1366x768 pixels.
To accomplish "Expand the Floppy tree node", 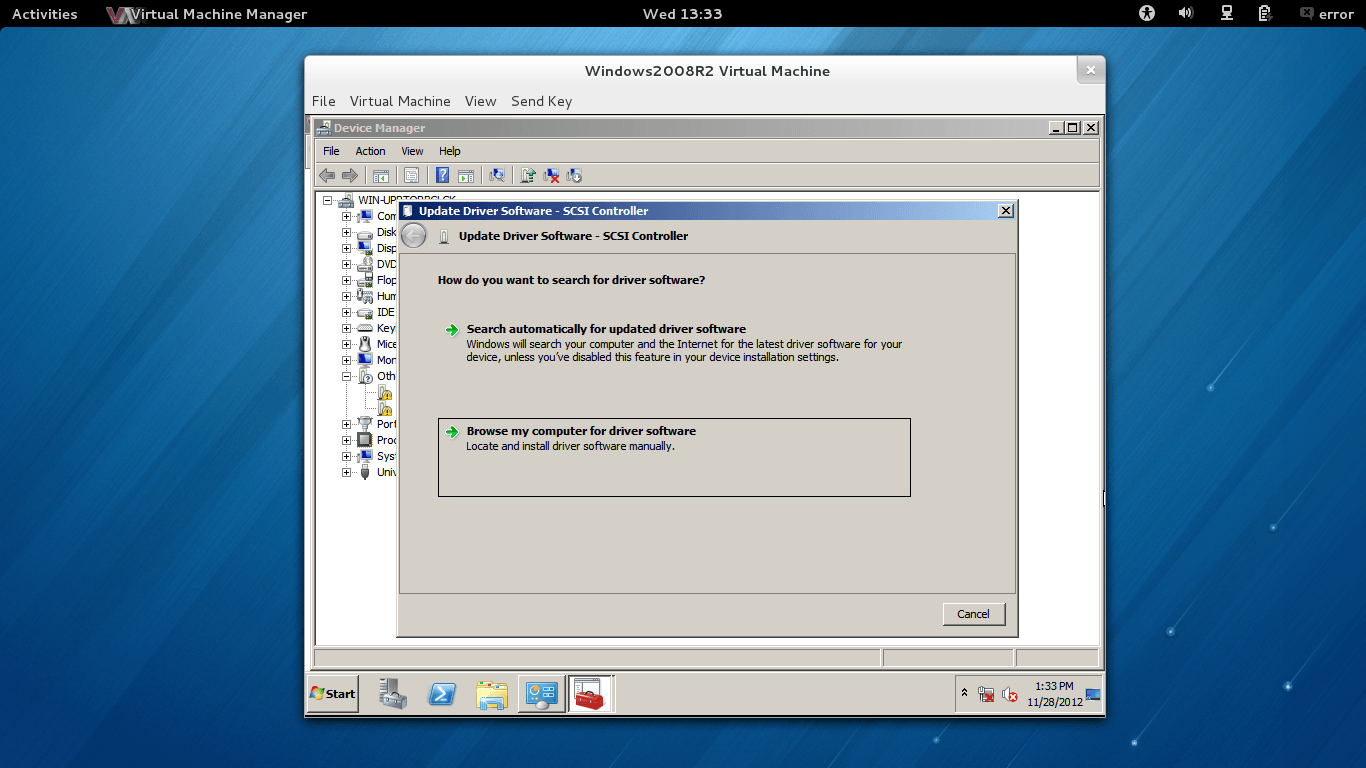I will pyautogui.click(x=347, y=280).
